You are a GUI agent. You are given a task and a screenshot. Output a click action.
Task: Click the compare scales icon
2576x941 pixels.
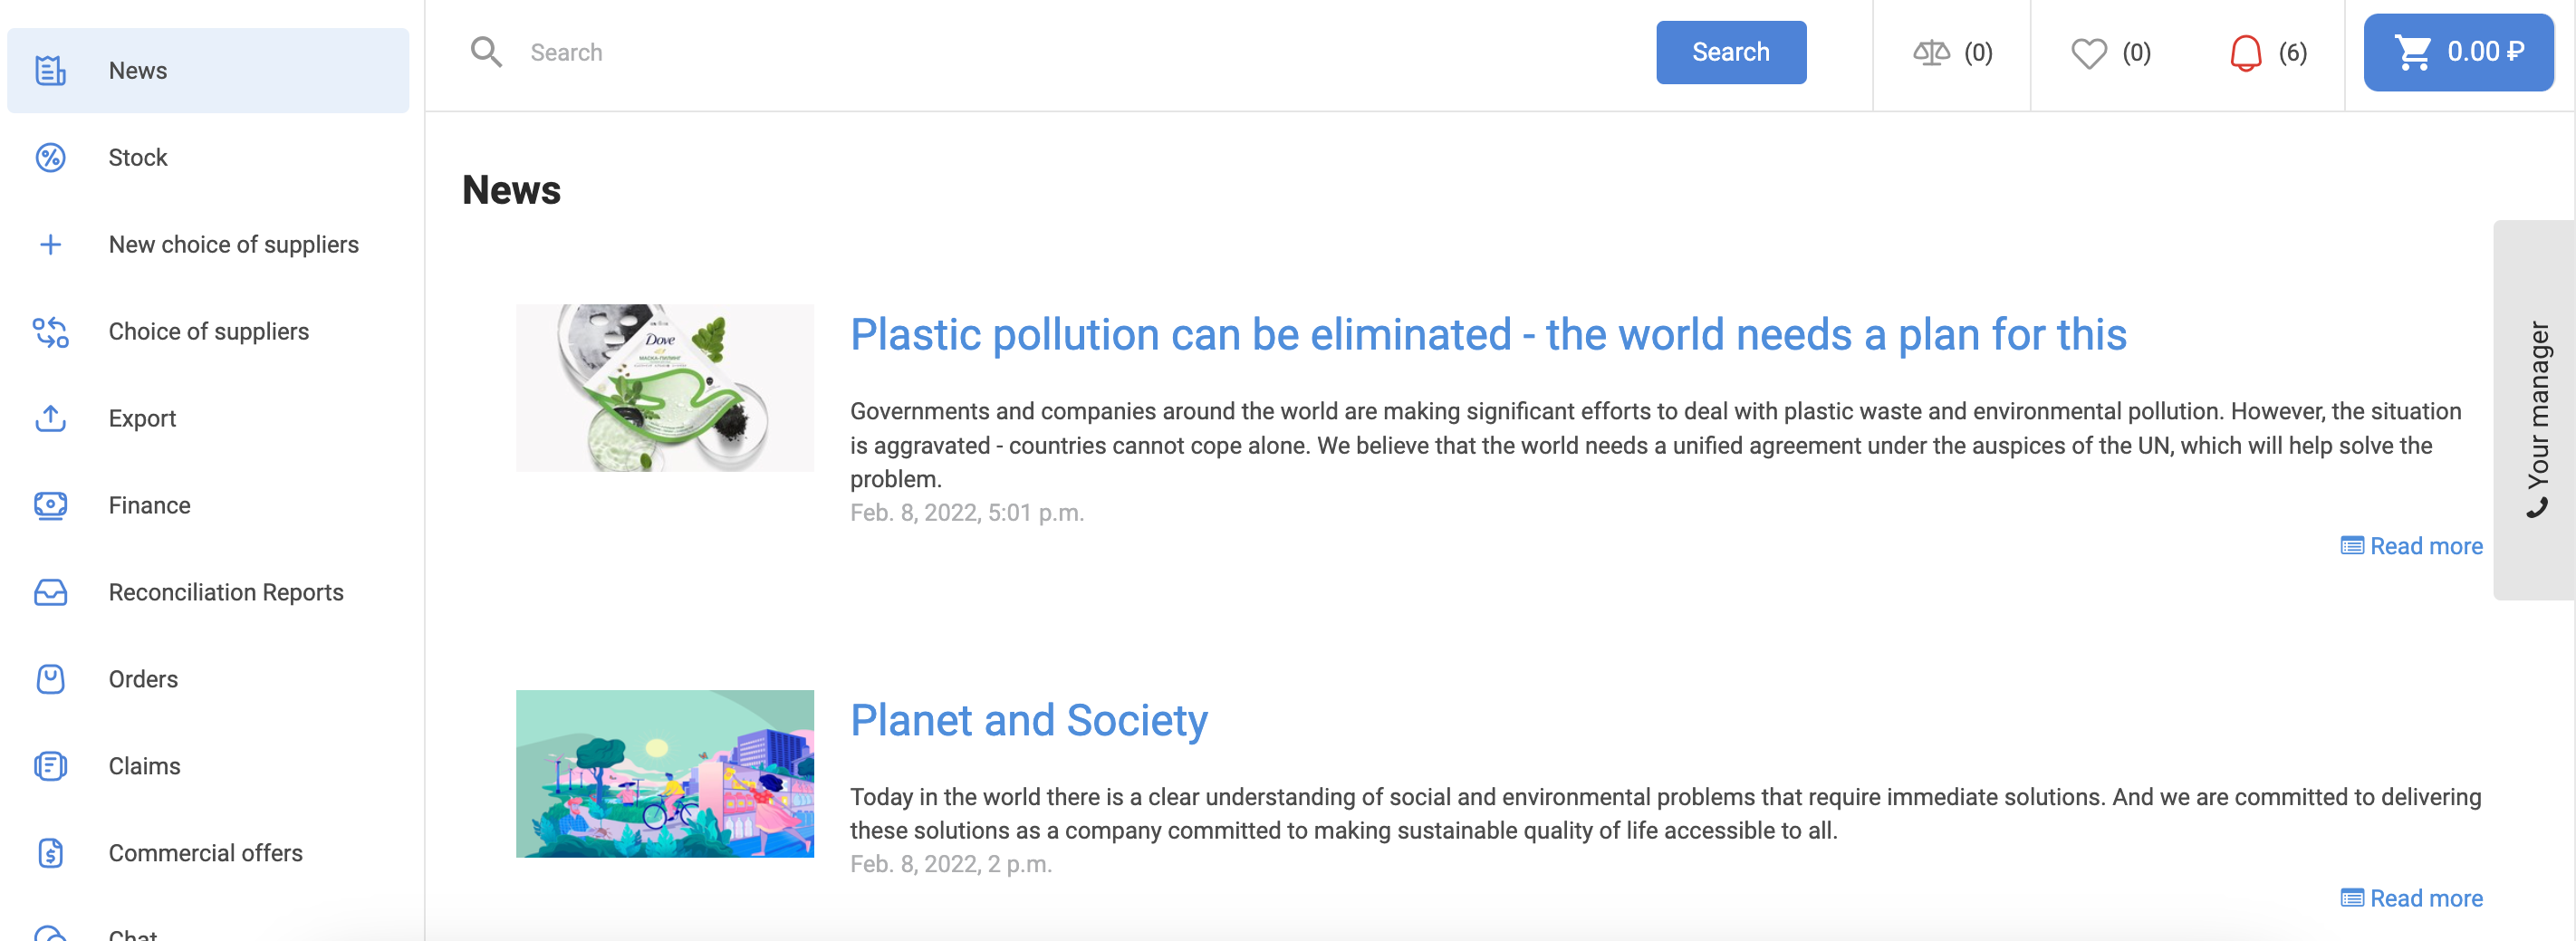pyautogui.click(x=1931, y=52)
